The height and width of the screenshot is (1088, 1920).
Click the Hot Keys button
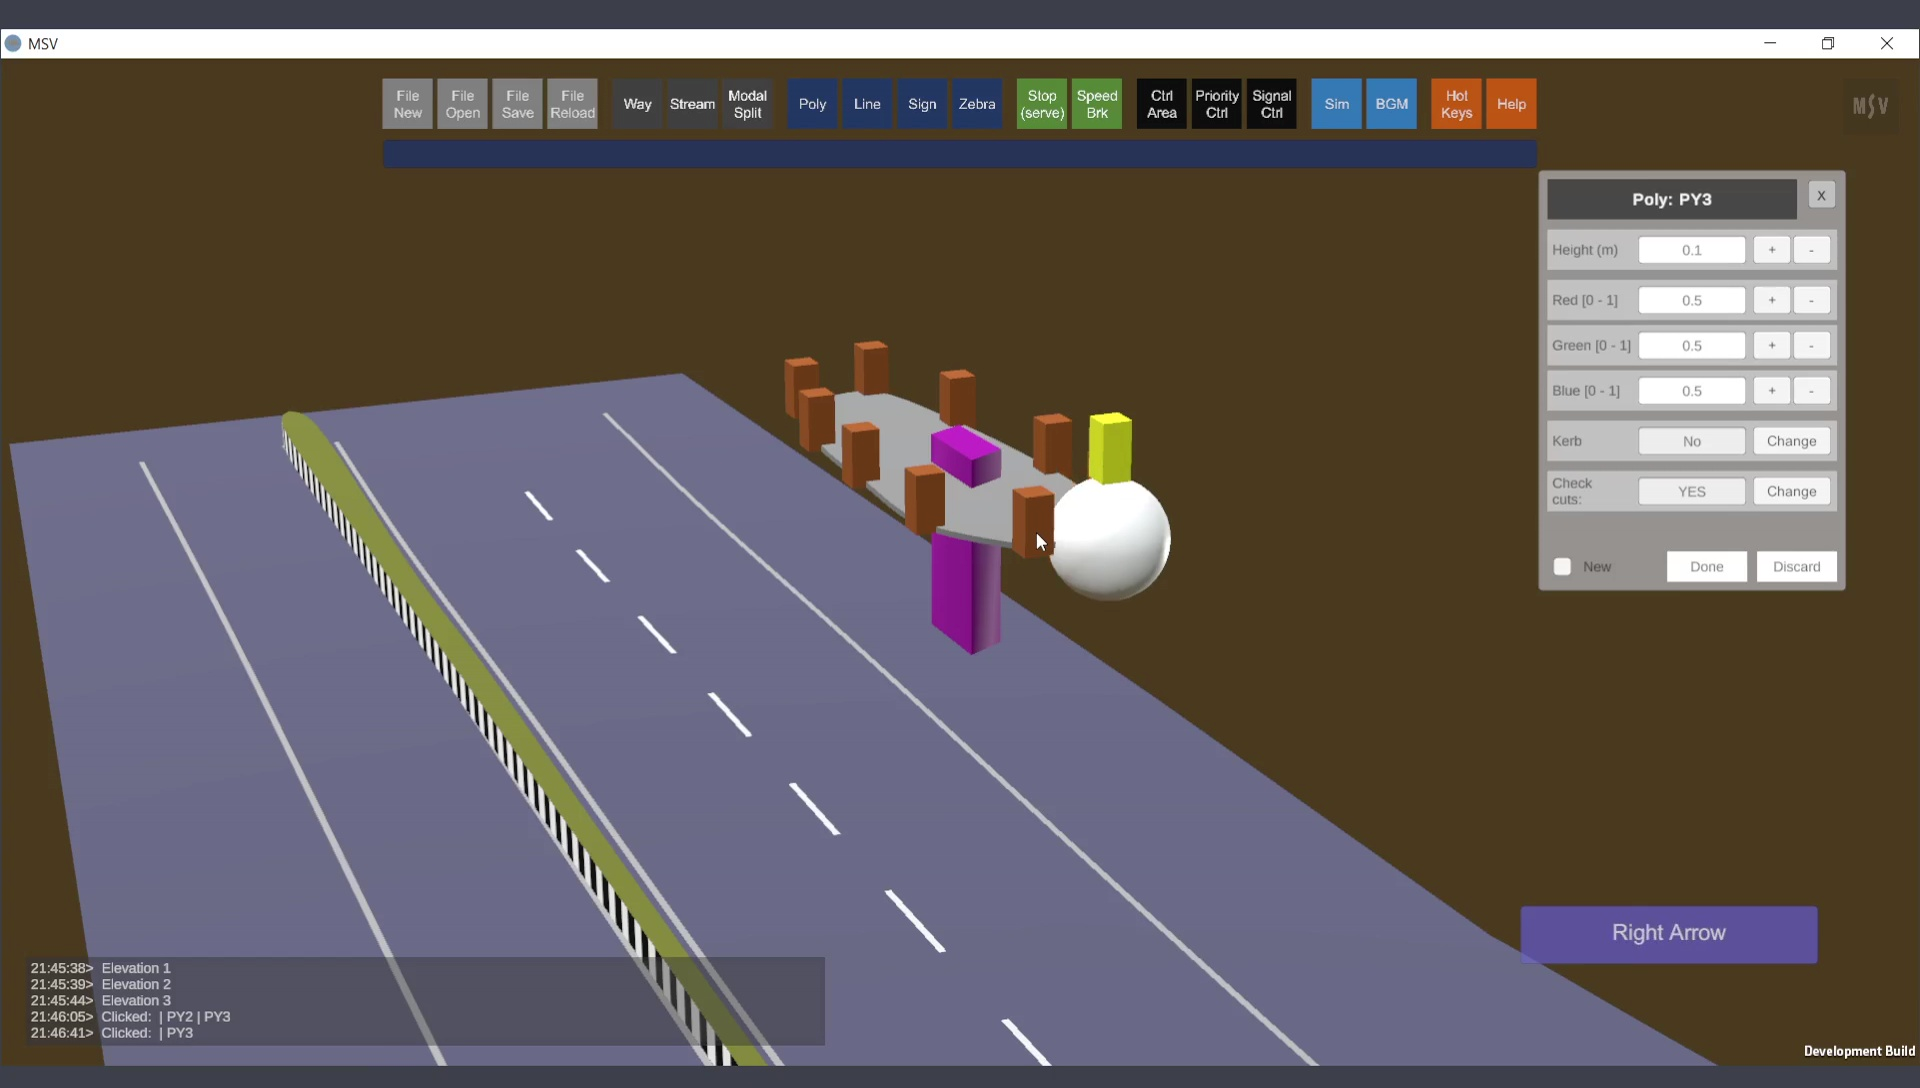(x=1456, y=104)
